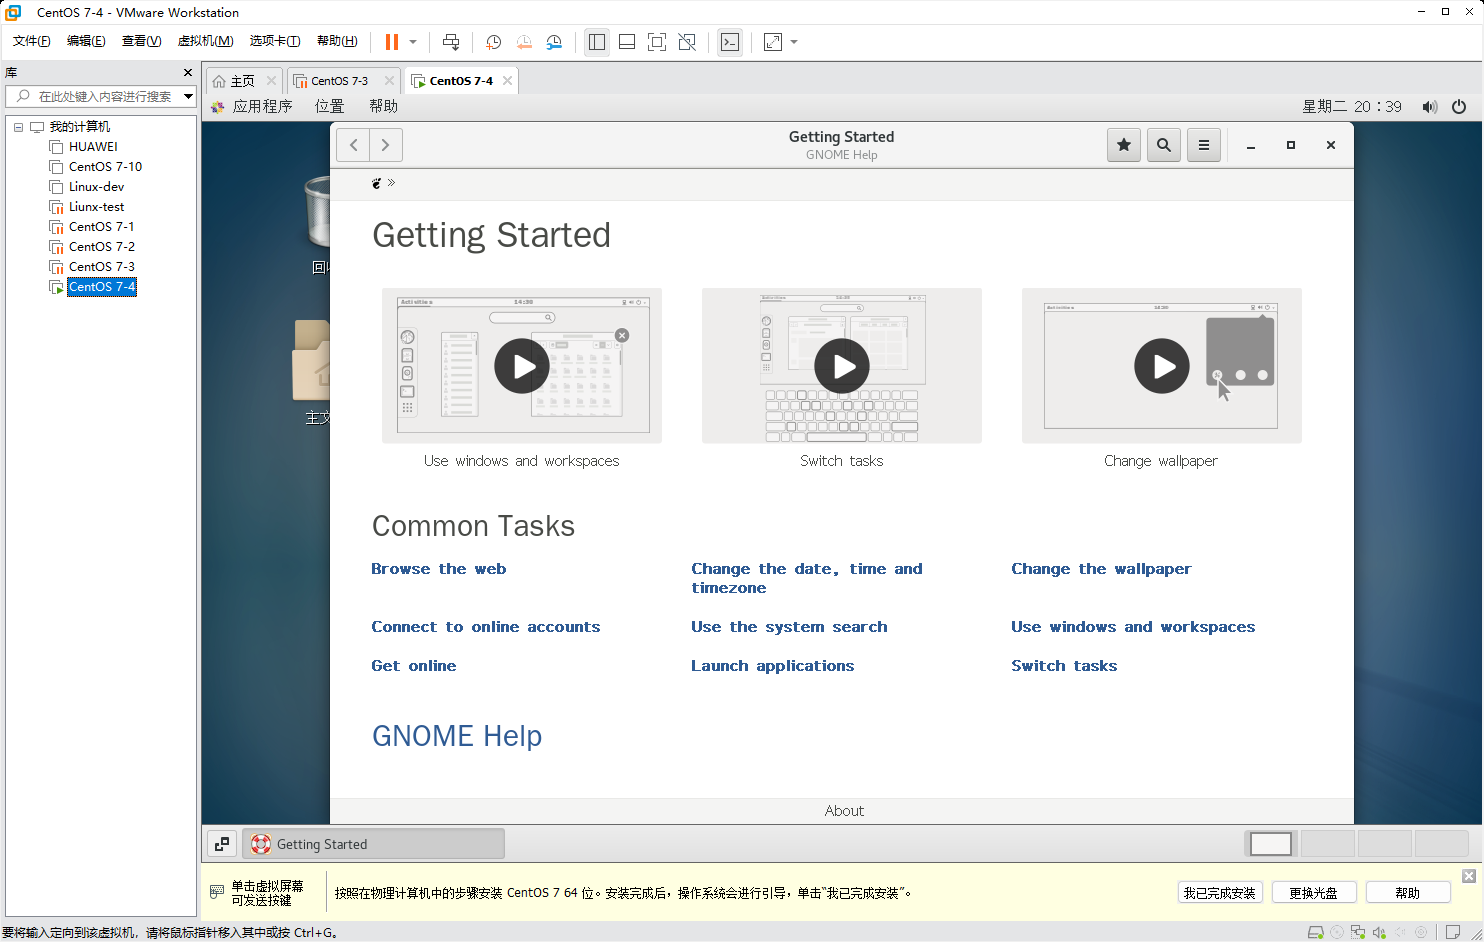
Task: Open the 帮助(H) VMware menu
Action: point(337,41)
